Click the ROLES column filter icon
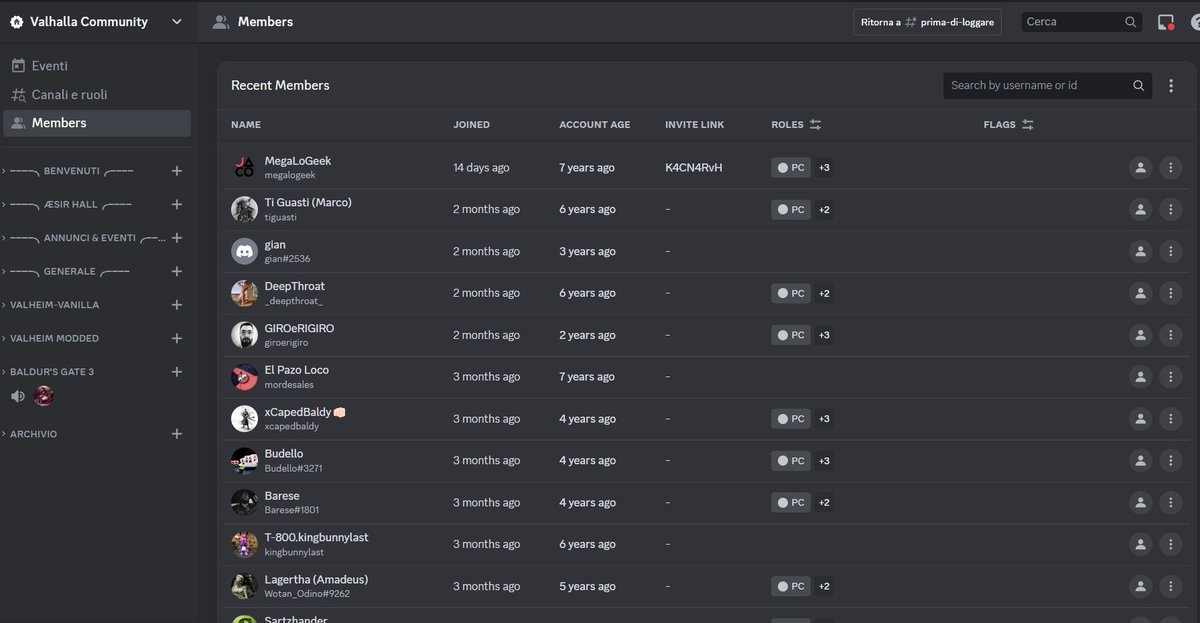This screenshot has width=1200, height=623. point(816,124)
